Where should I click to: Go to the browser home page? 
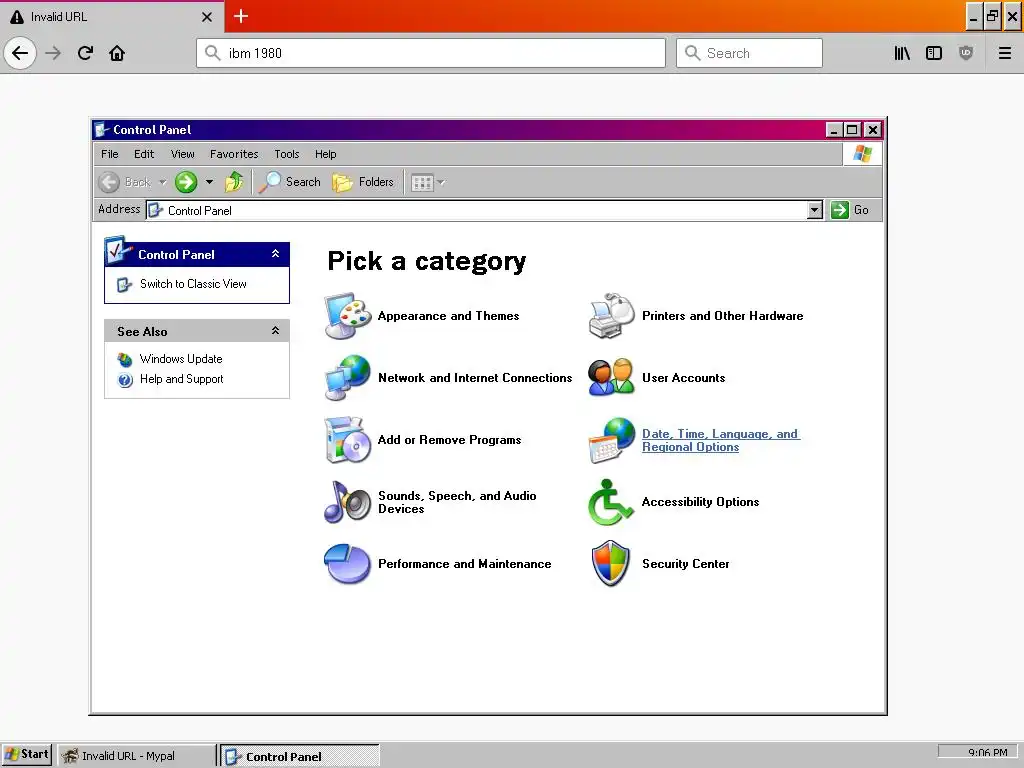(117, 53)
